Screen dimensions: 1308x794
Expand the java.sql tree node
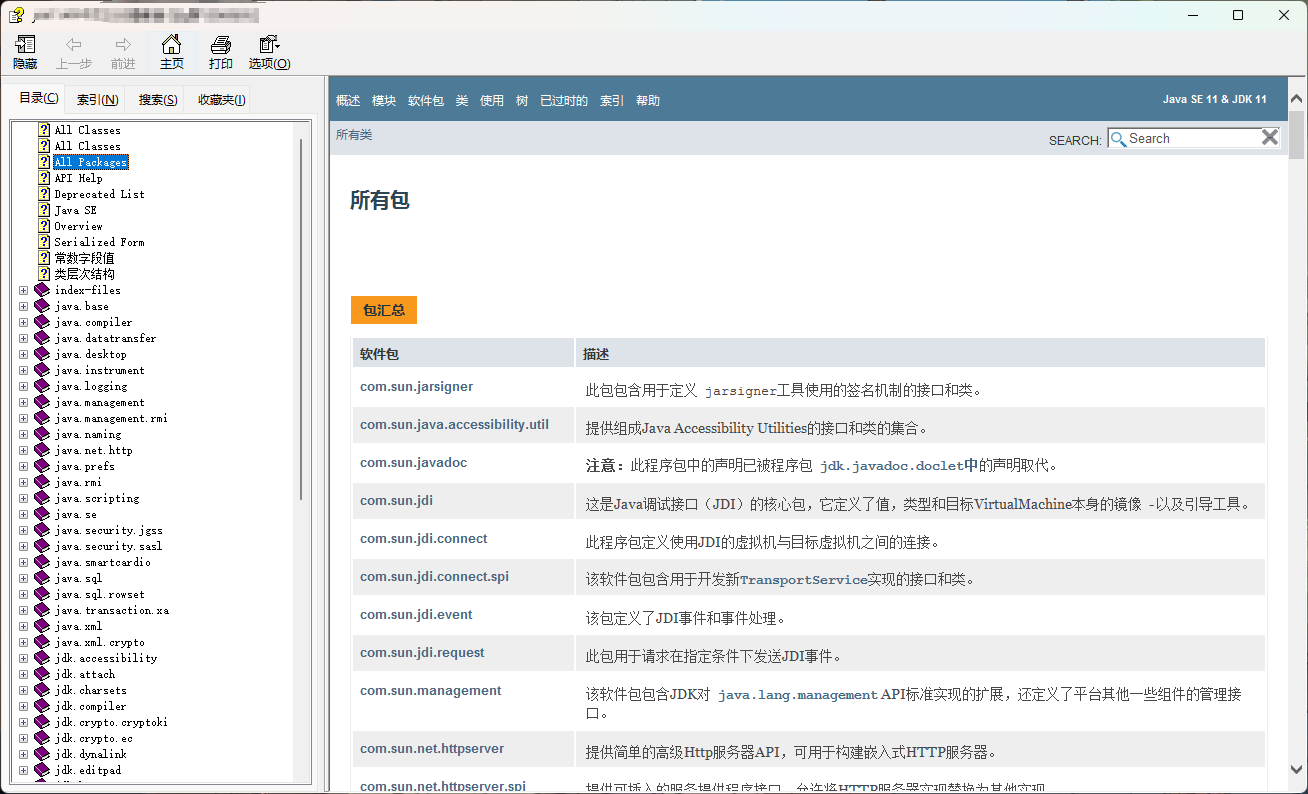pos(23,578)
